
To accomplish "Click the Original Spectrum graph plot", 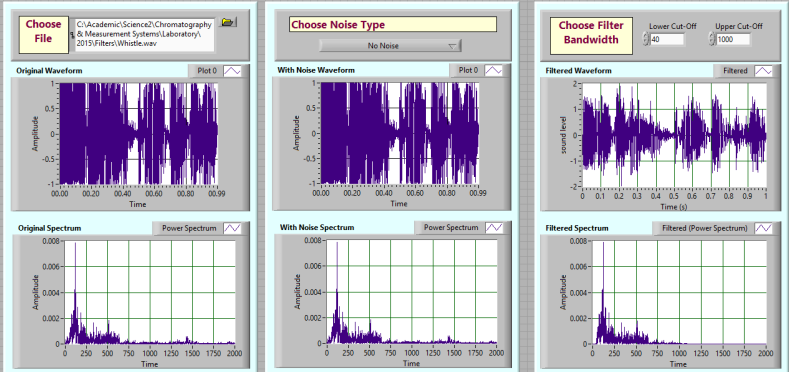I will [x=150, y=292].
